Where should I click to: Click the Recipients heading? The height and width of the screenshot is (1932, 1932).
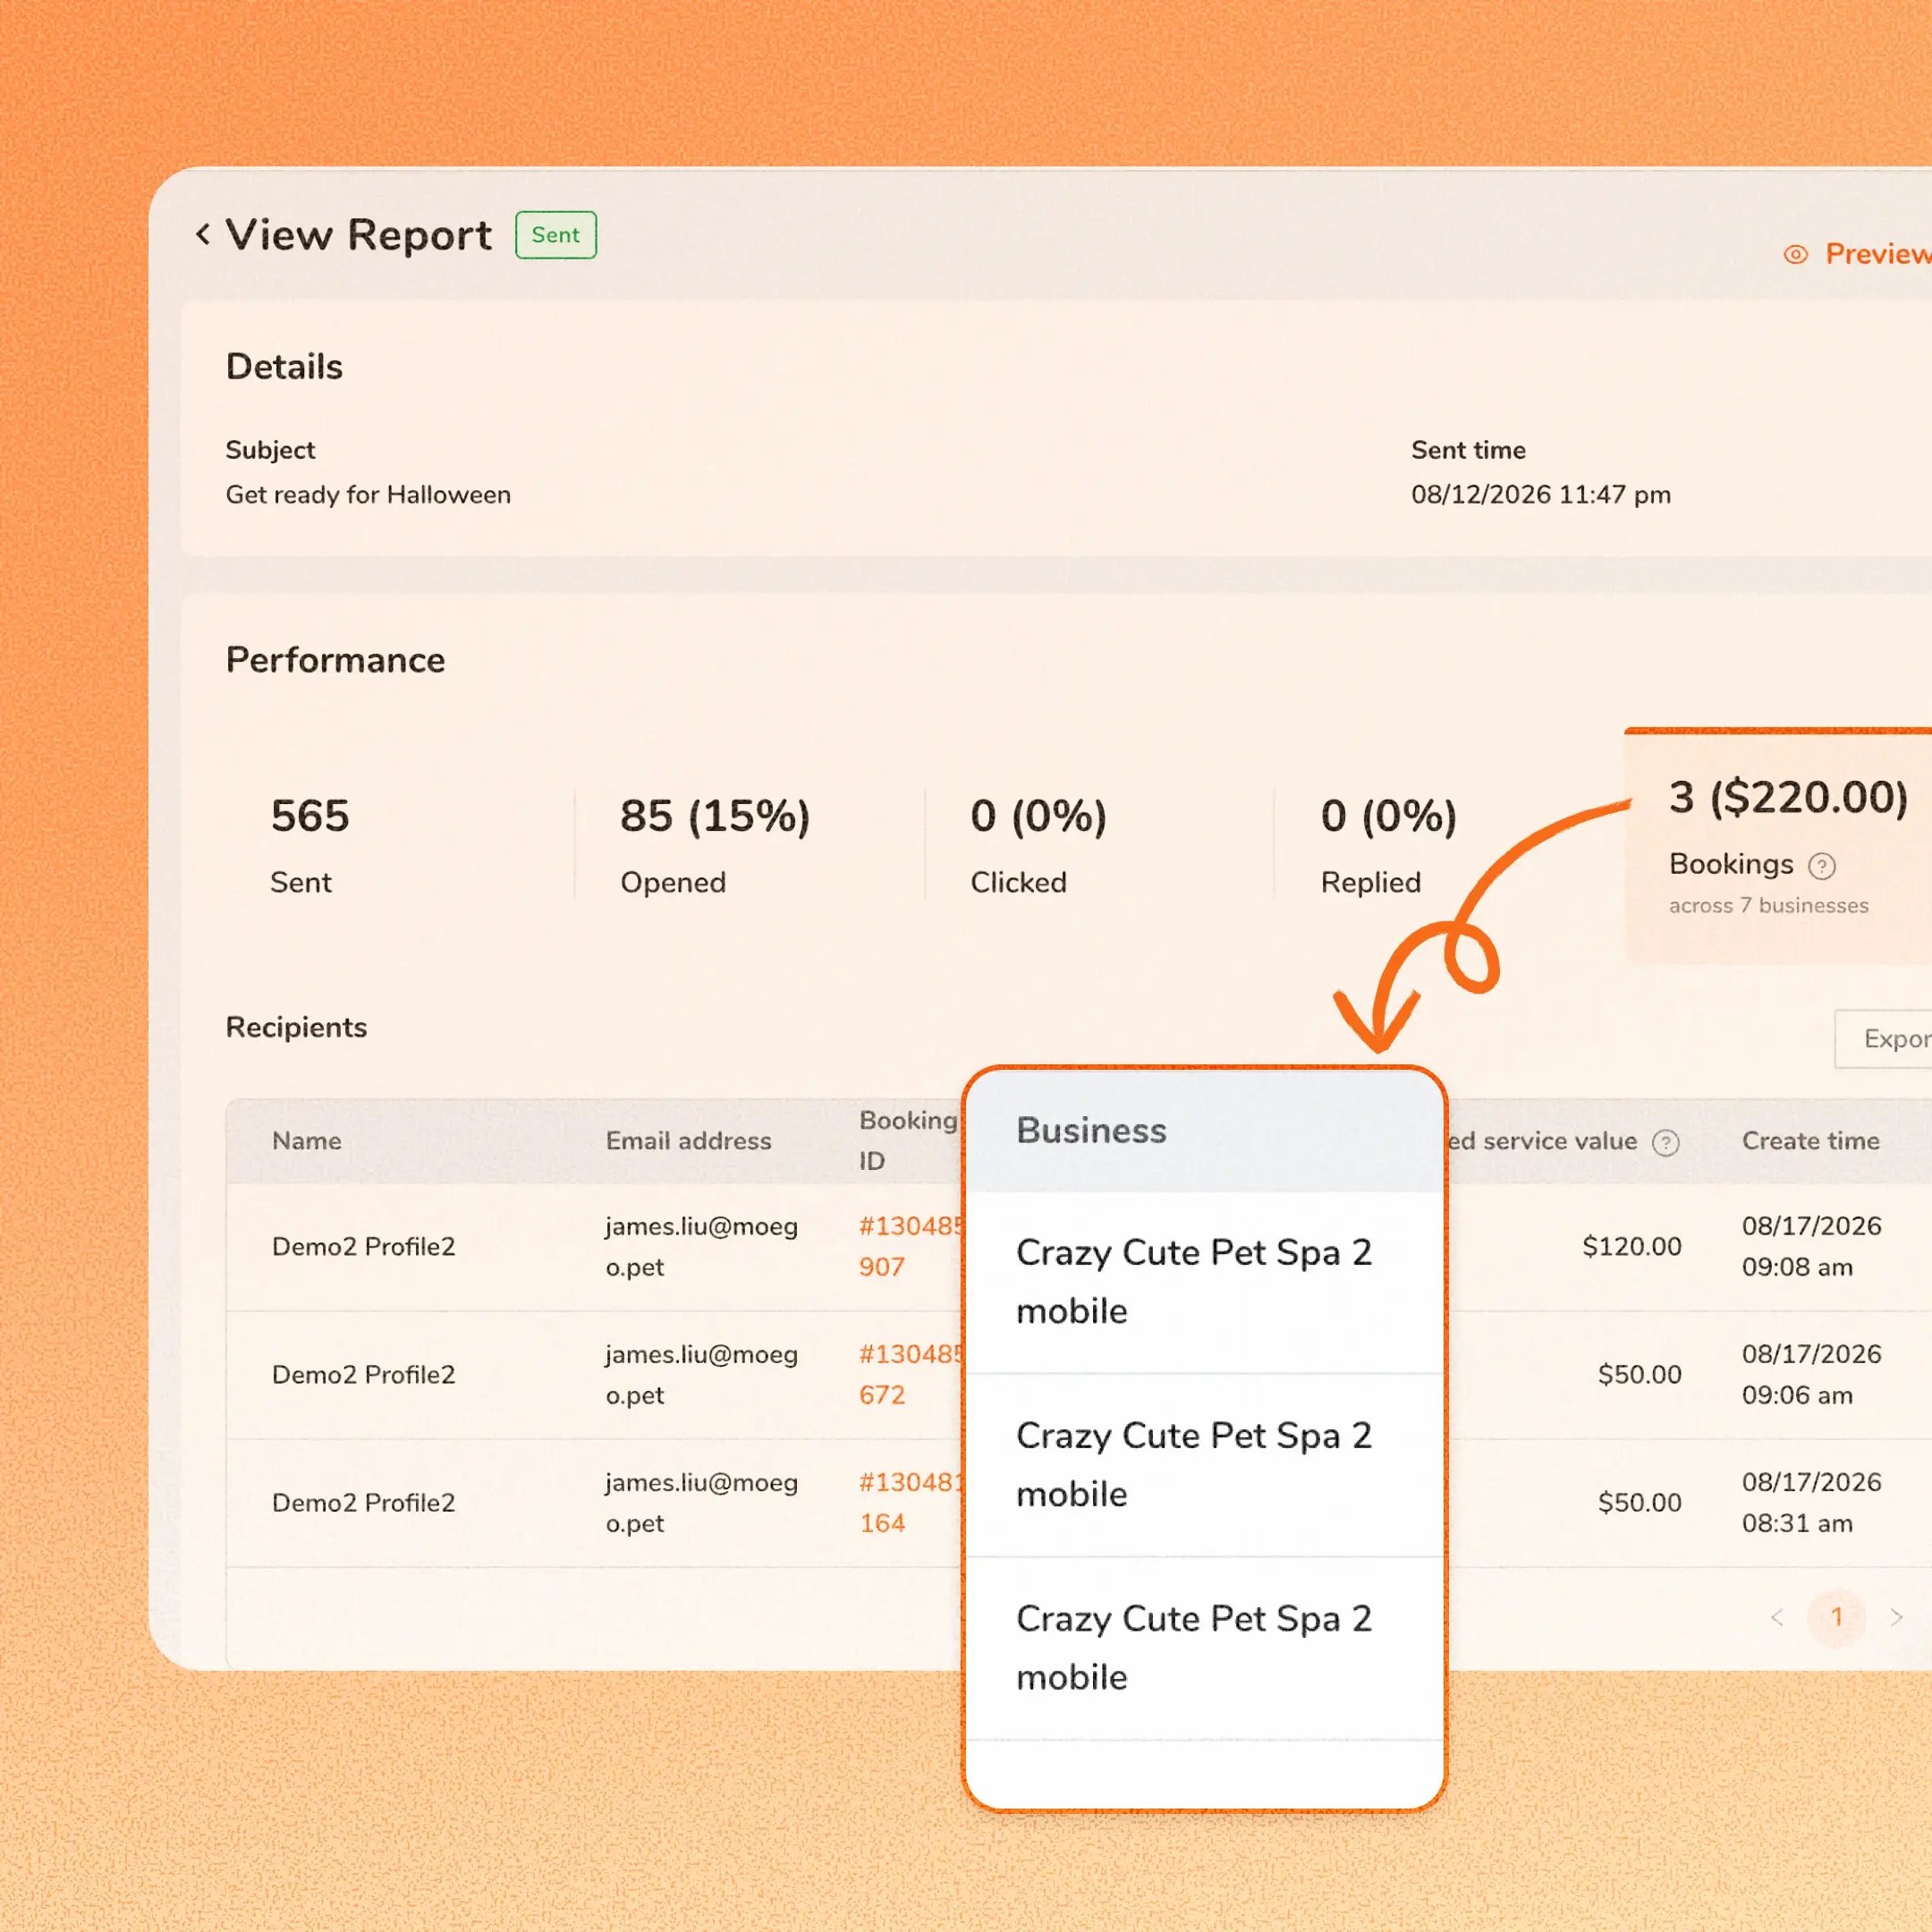coord(296,1027)
